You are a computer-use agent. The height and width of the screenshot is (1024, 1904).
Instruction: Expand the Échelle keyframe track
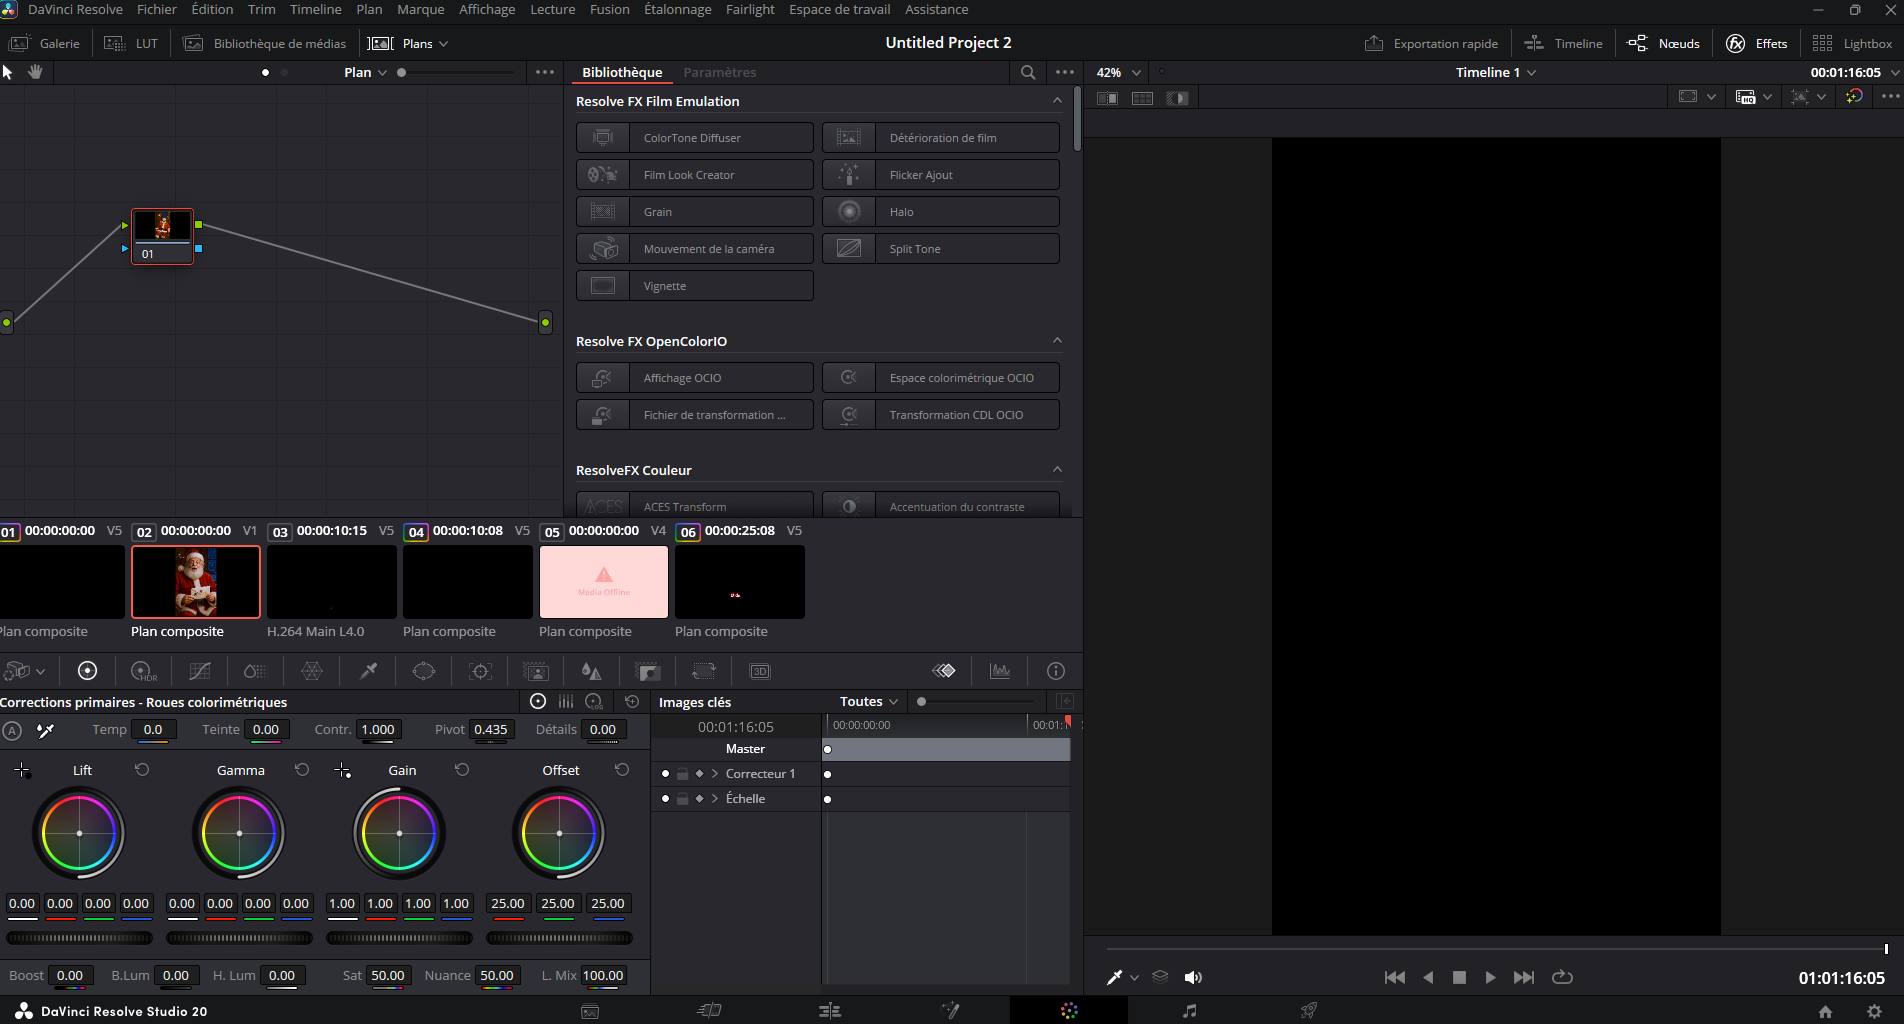715,799
